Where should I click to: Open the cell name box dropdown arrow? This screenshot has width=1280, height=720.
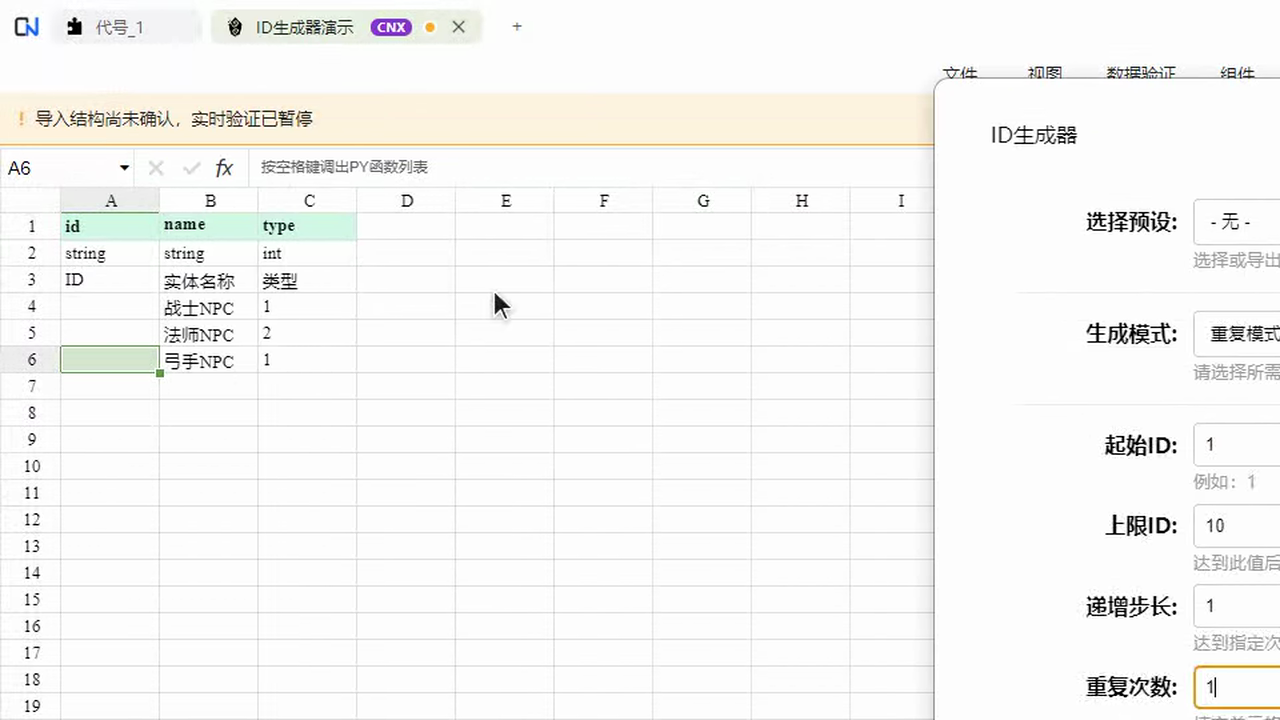pyautogui.click(x=124, y=168)
